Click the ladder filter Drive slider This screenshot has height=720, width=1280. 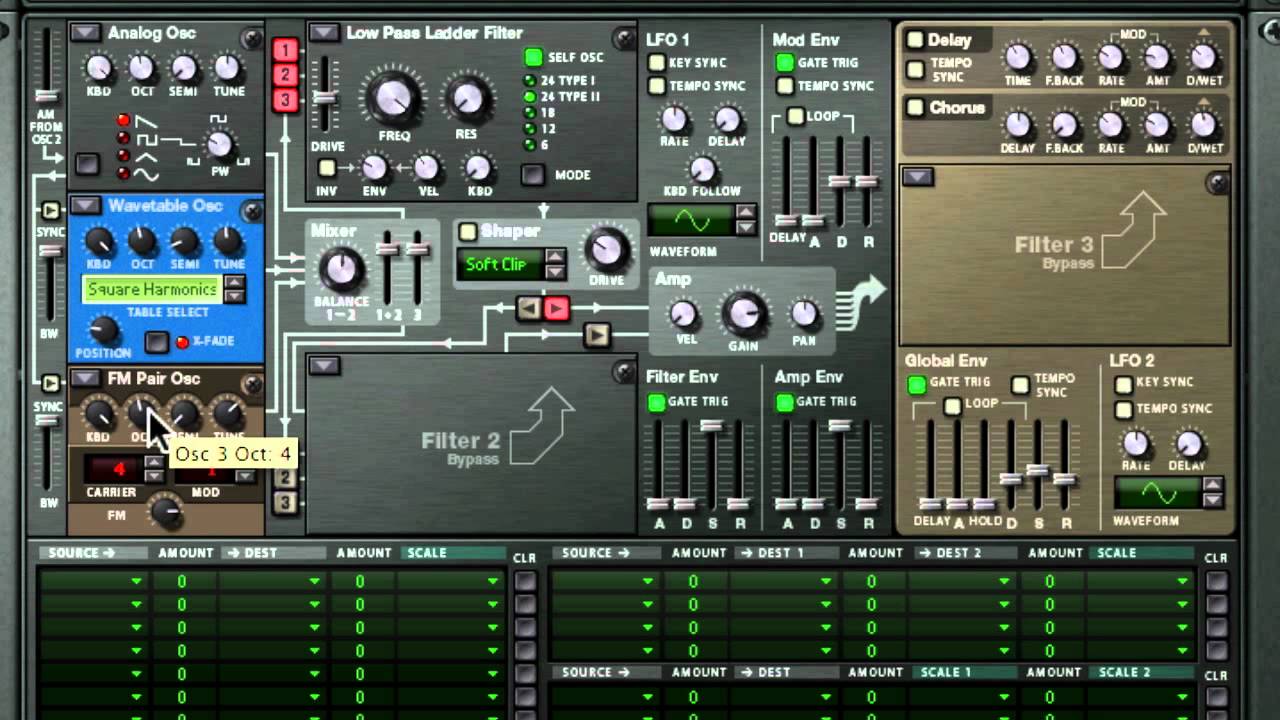(x=323, y=98)
